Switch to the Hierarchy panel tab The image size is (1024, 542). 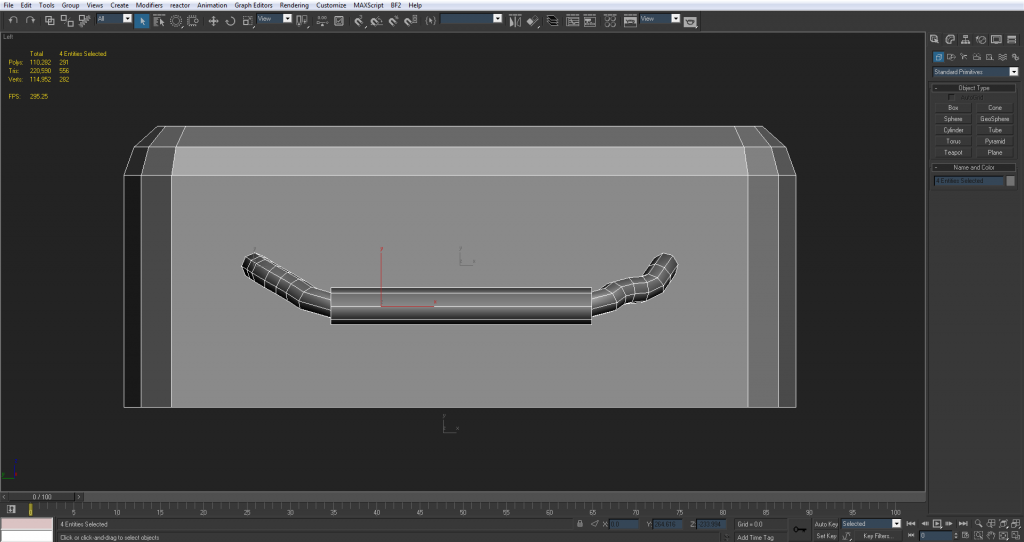click(967, 39)
